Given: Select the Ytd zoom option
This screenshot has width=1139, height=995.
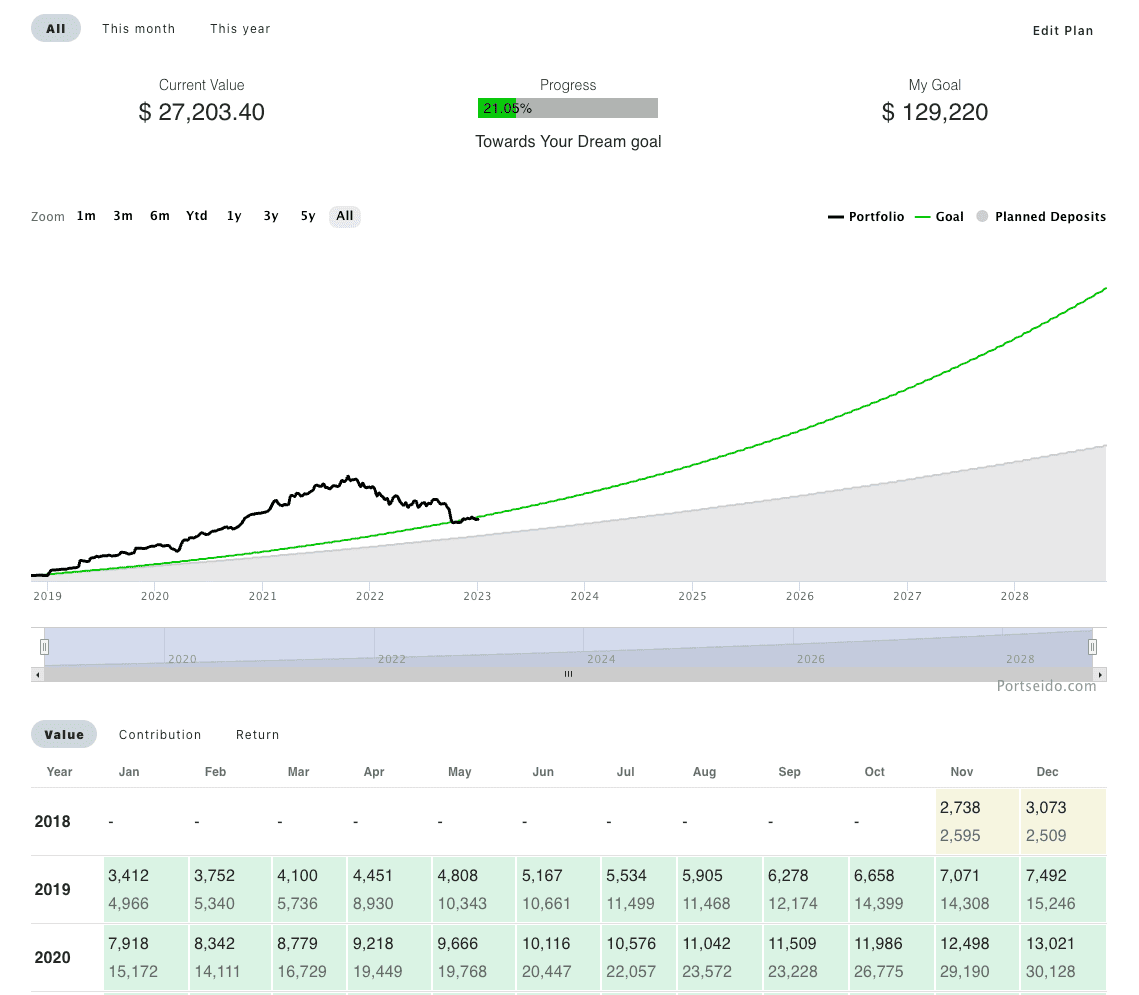Looking at the screenshot, I should tap(196, 216).
